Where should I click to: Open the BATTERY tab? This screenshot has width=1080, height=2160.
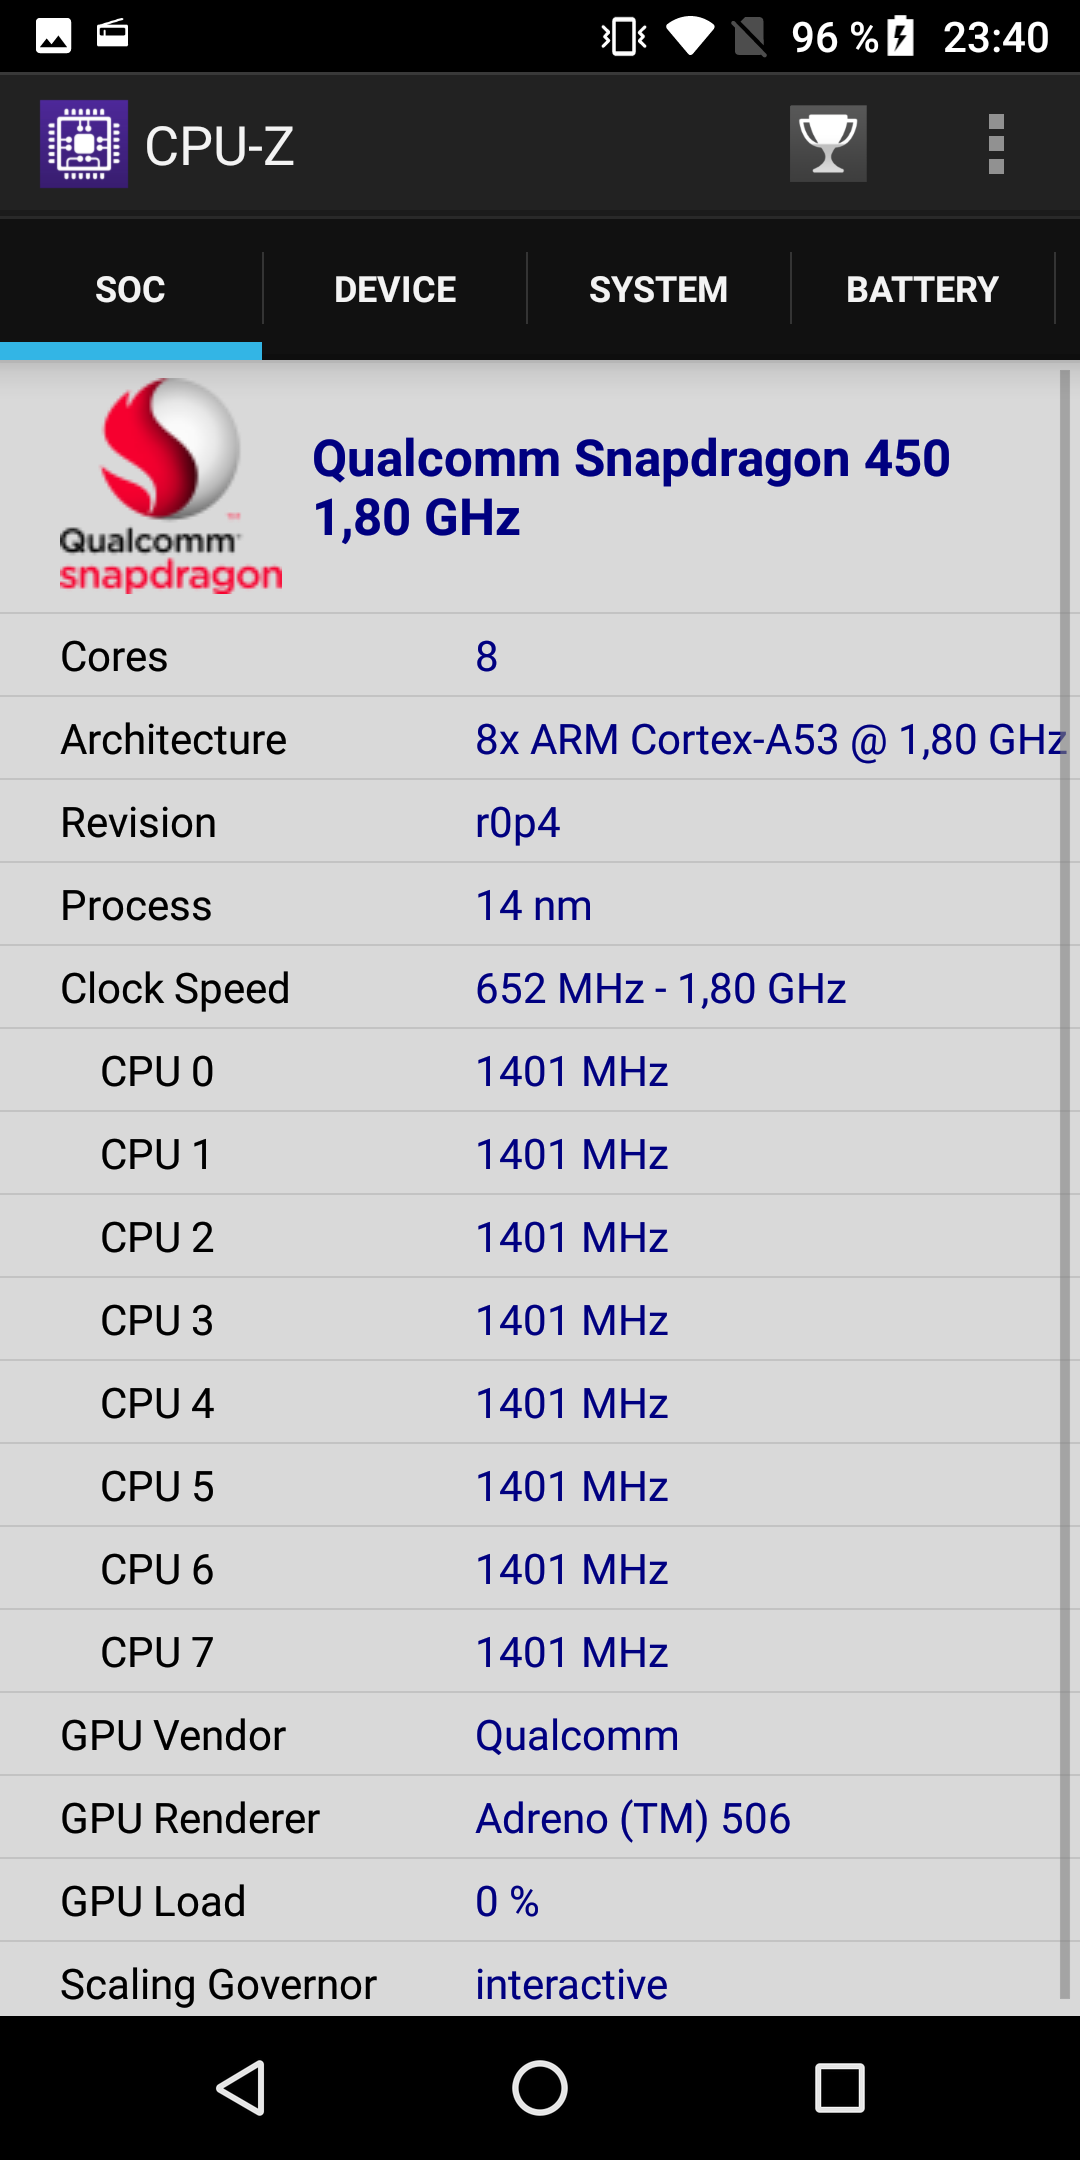(x=923, y=289)
